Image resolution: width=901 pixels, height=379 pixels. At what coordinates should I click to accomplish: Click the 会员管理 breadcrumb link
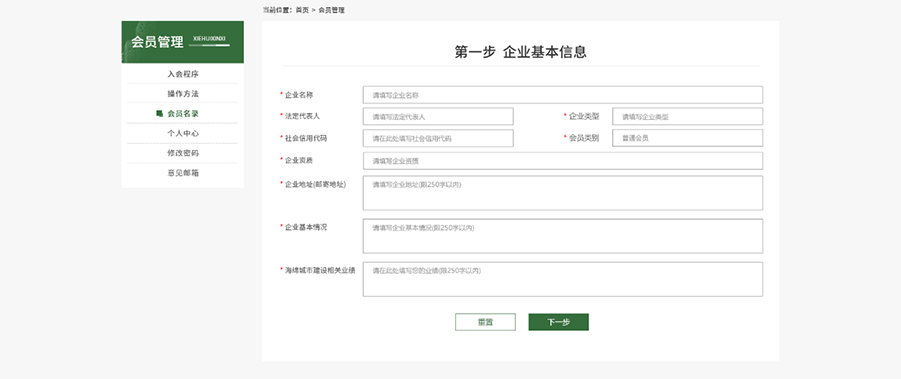[332, 10]
